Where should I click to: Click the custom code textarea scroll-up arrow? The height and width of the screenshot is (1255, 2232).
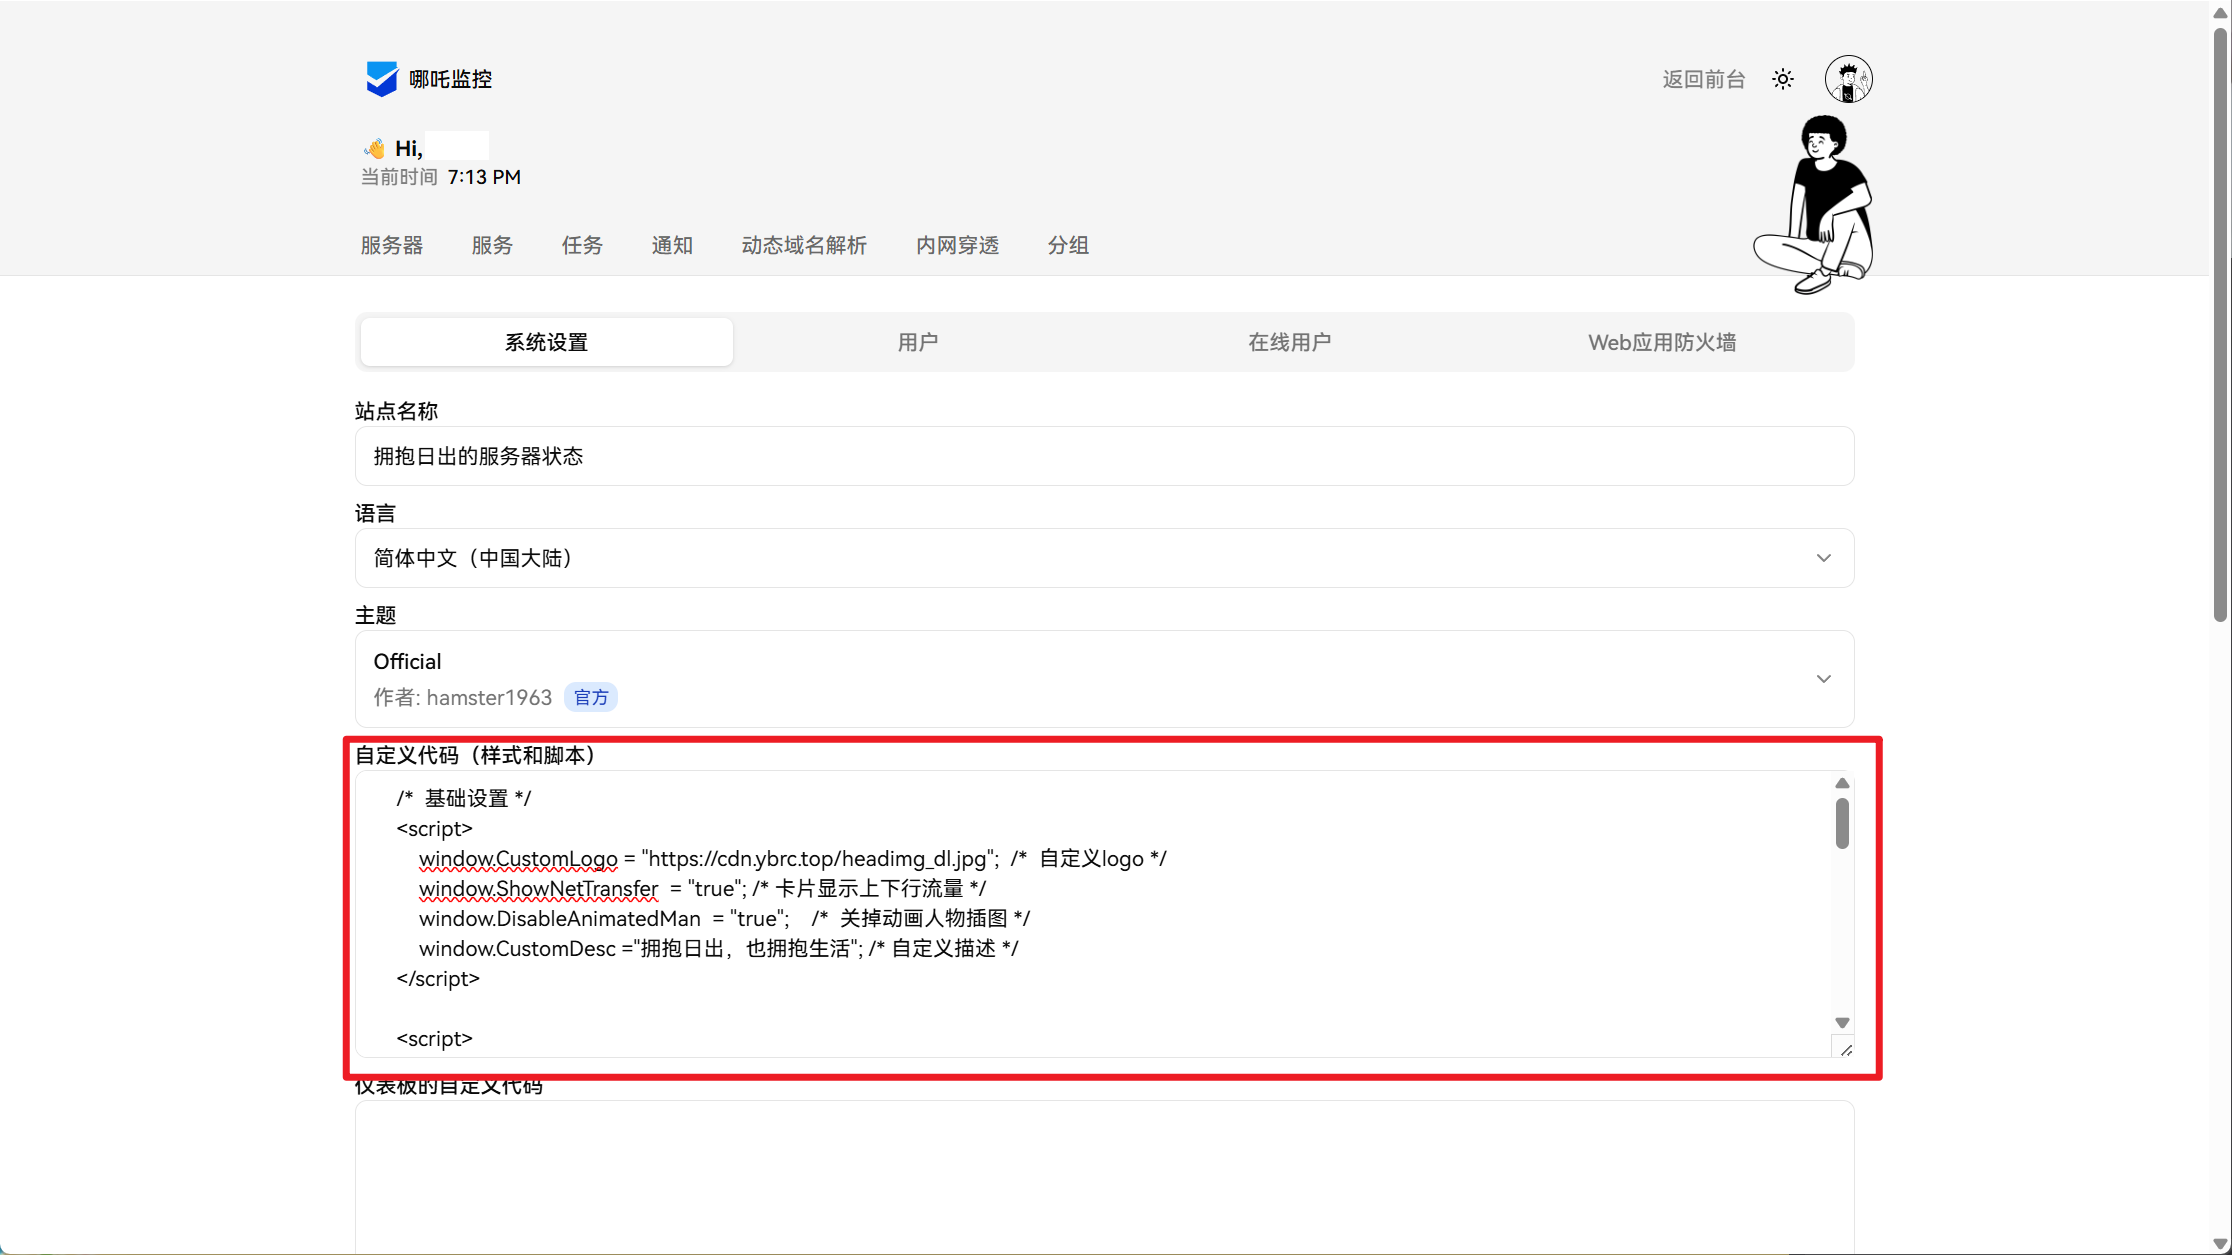coord(1842,783)
